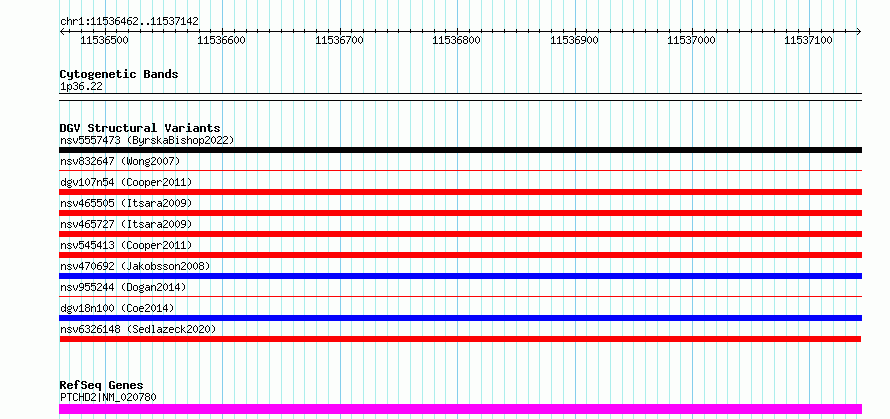The width and height of the screenshot is (890, 419).
Task: Click the blue dgv18n100 variant bar
Action: click(x=460, y=318)
